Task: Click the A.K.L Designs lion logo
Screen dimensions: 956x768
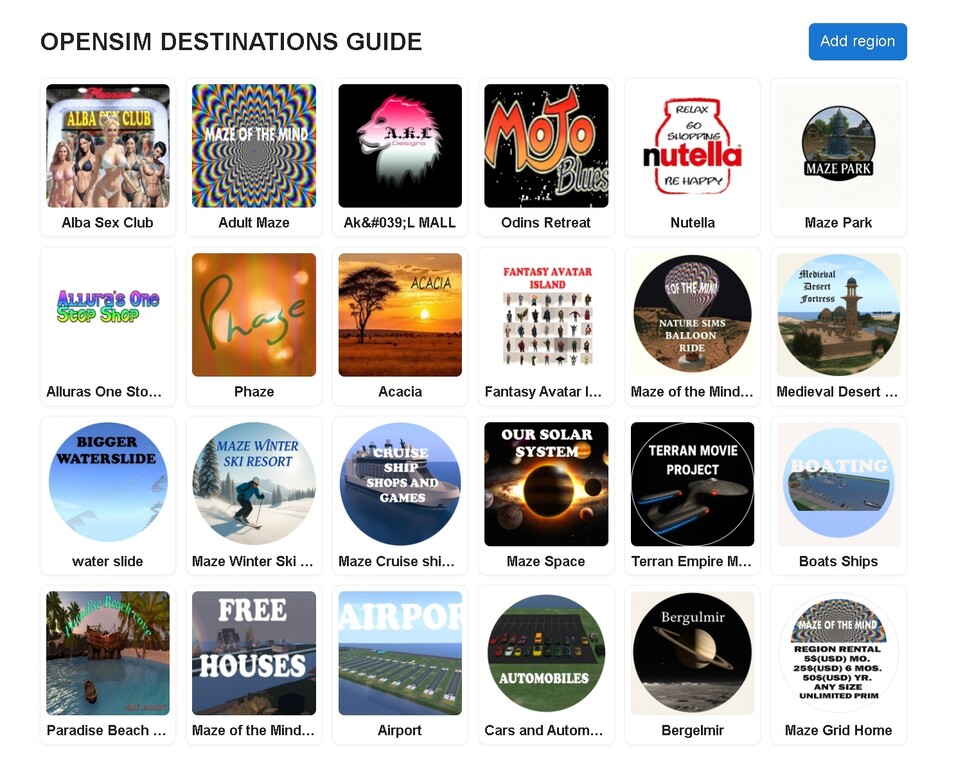Action: coord(400,146)
